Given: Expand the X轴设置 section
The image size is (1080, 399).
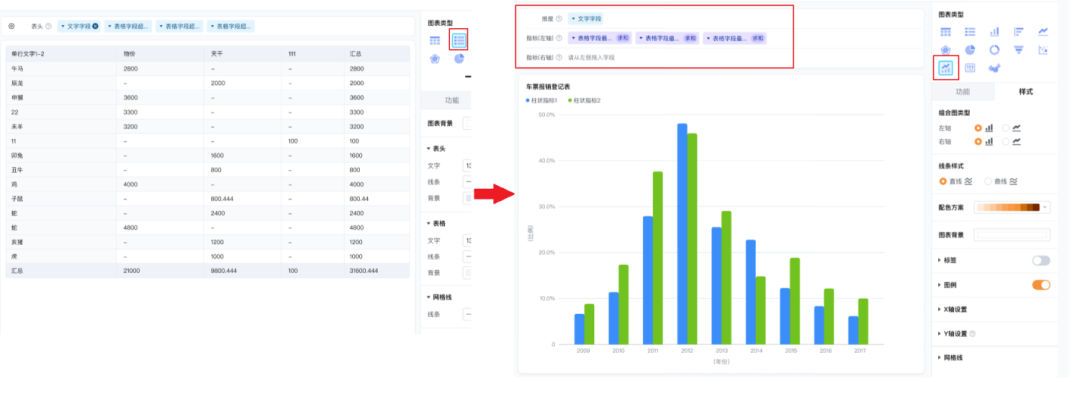Looking at the screenshot, I should pos(955,309).
